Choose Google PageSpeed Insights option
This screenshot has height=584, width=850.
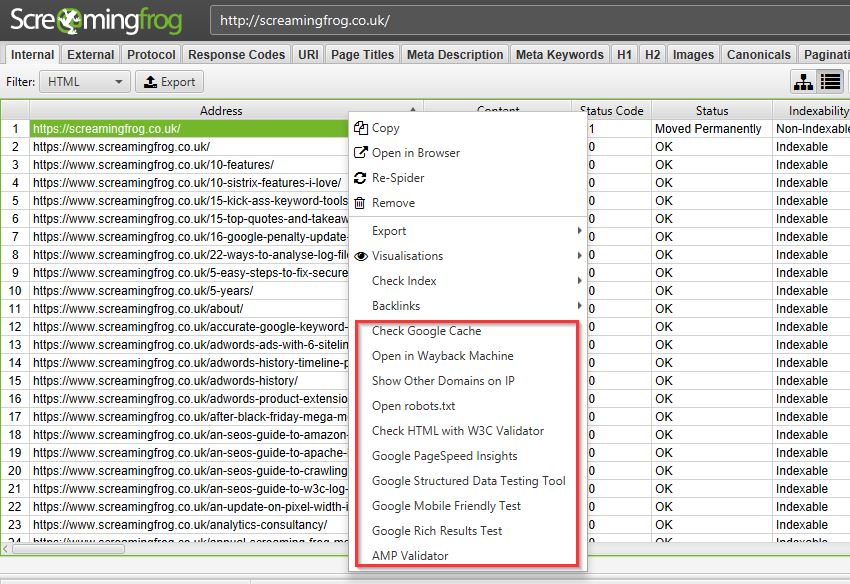click(444, 456)
